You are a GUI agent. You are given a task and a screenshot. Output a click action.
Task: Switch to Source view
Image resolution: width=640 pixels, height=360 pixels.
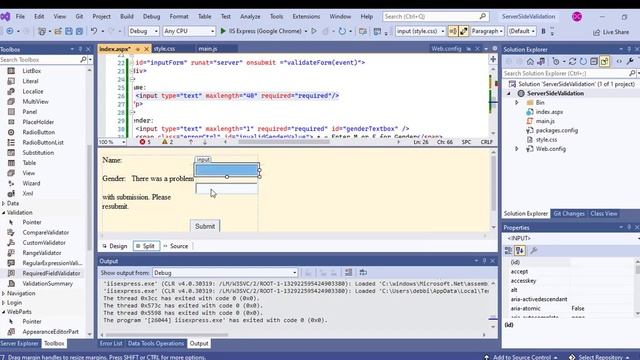pyautogui.click(x=176, y=246)
